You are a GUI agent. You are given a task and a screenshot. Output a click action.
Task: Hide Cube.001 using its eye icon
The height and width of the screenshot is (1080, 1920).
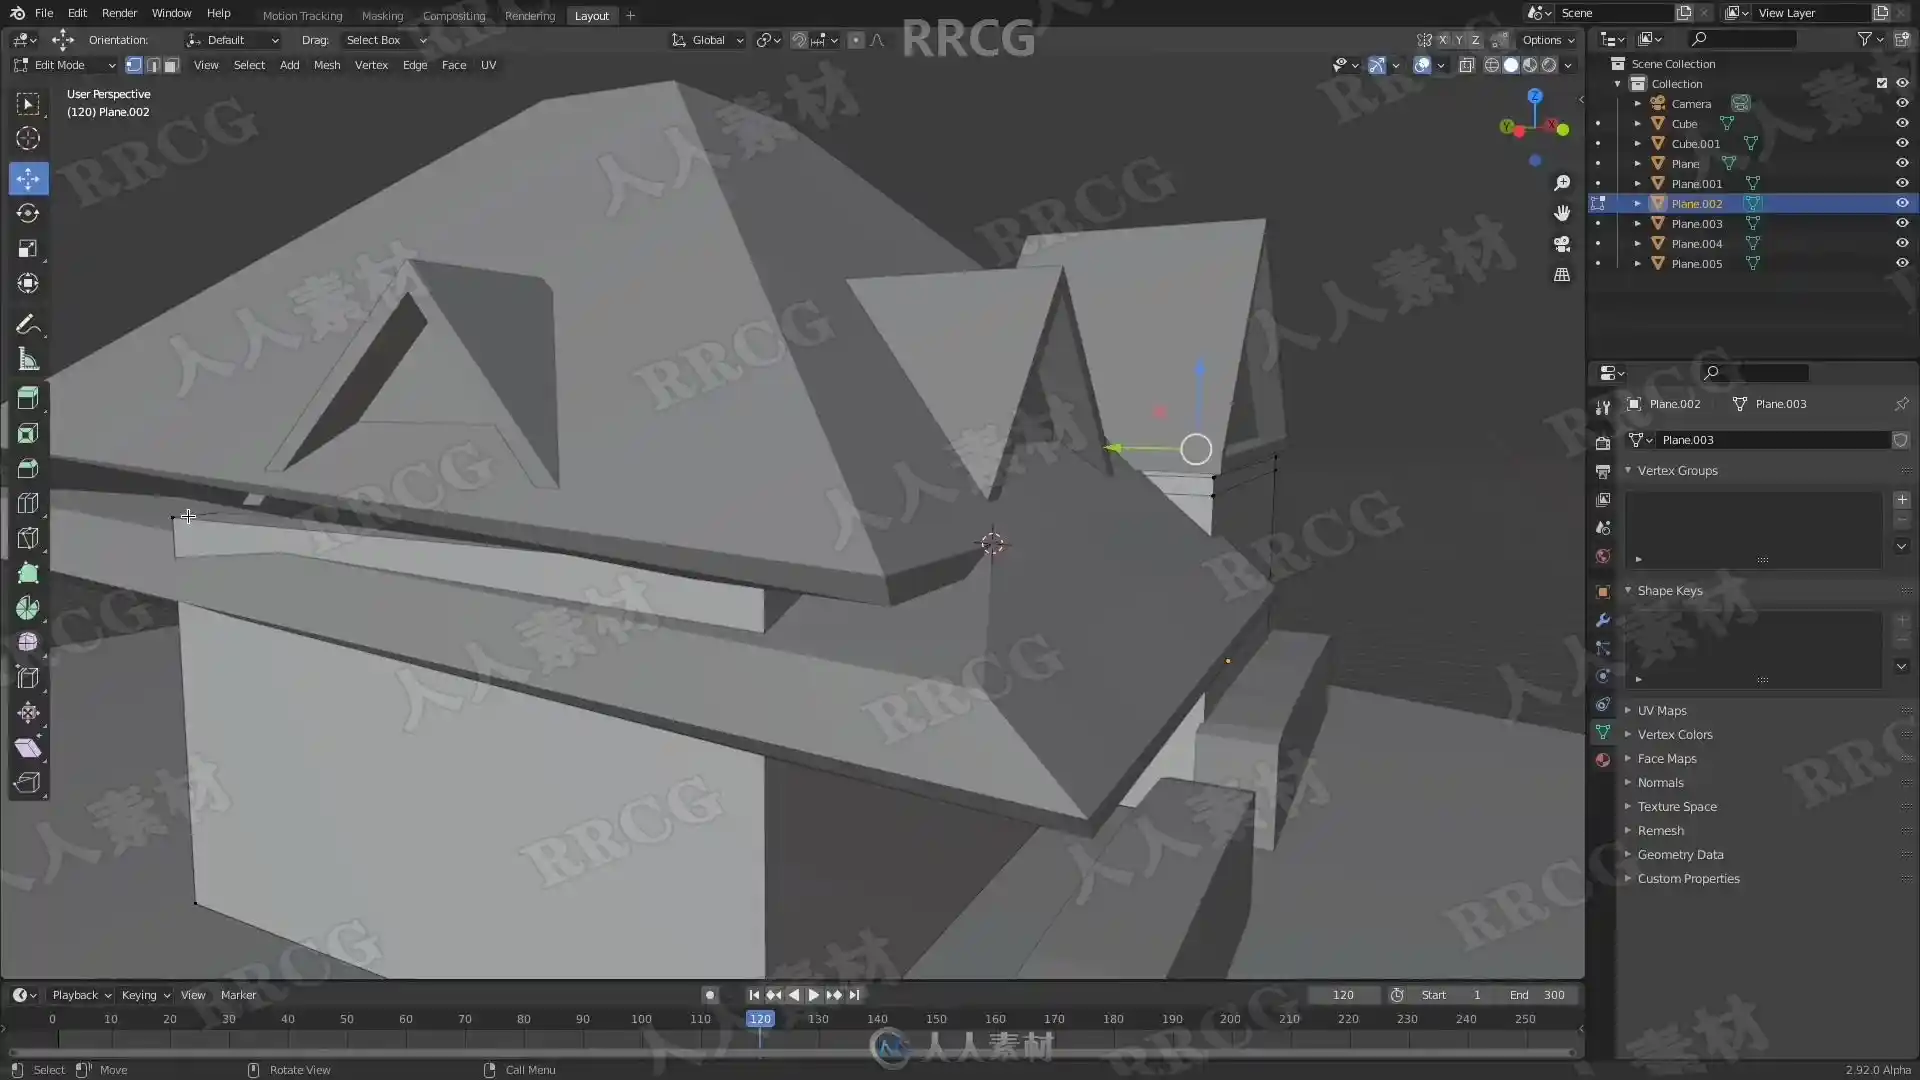point(1902,143)
